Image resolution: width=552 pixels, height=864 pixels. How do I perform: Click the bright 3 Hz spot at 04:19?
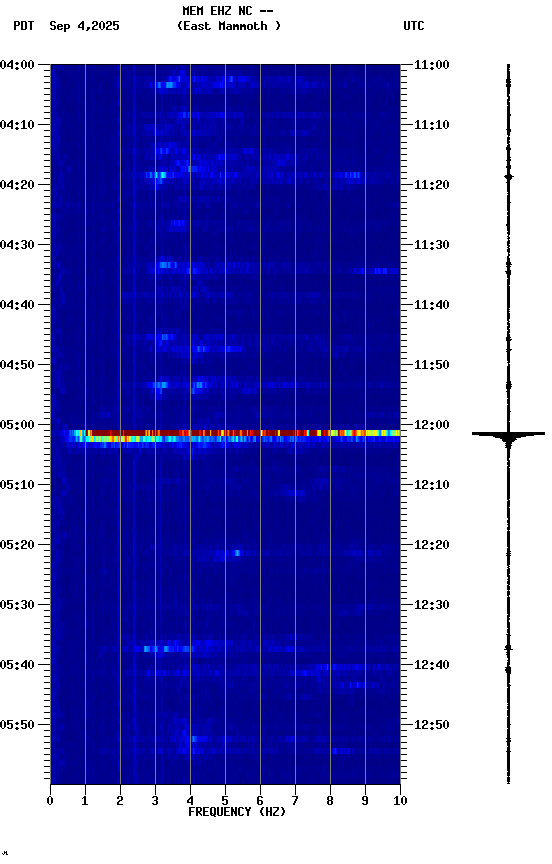pyautogui.click(x=158, y=175)
